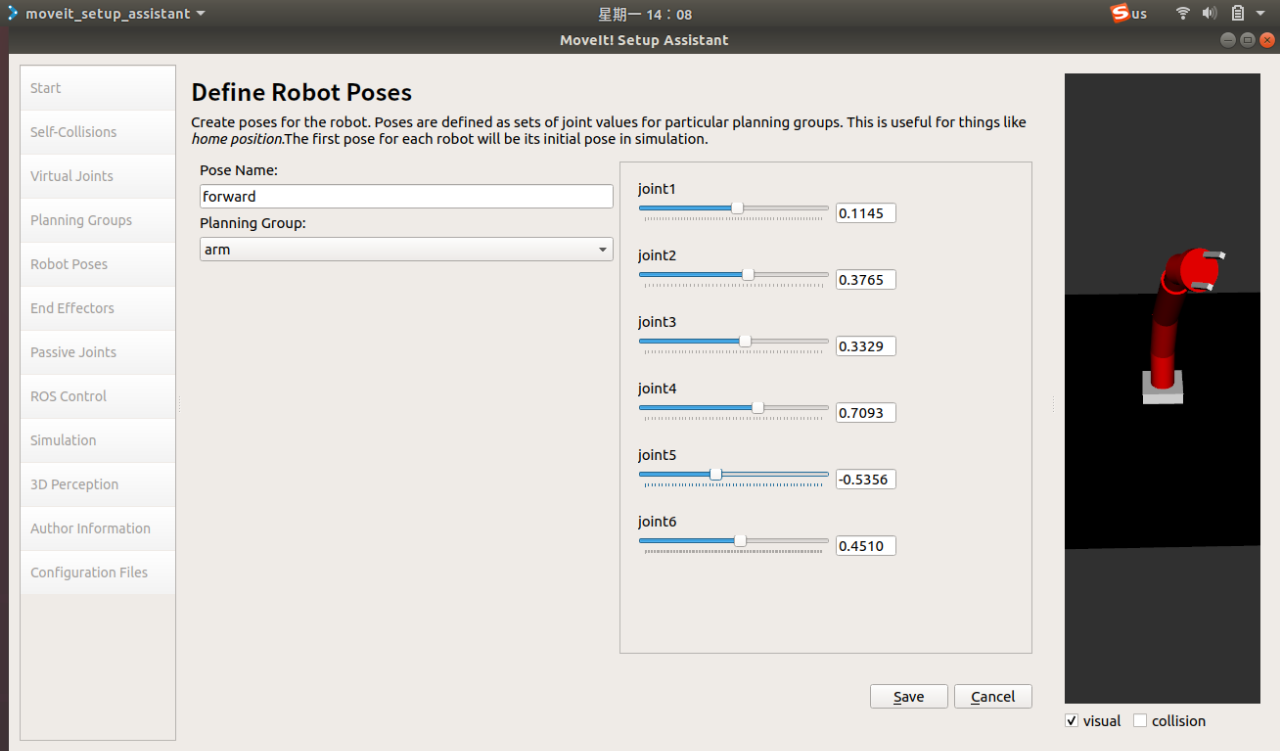Select the Robot Poses step
The height and width of the screenshot is (751, 1280).
[98, 264]
